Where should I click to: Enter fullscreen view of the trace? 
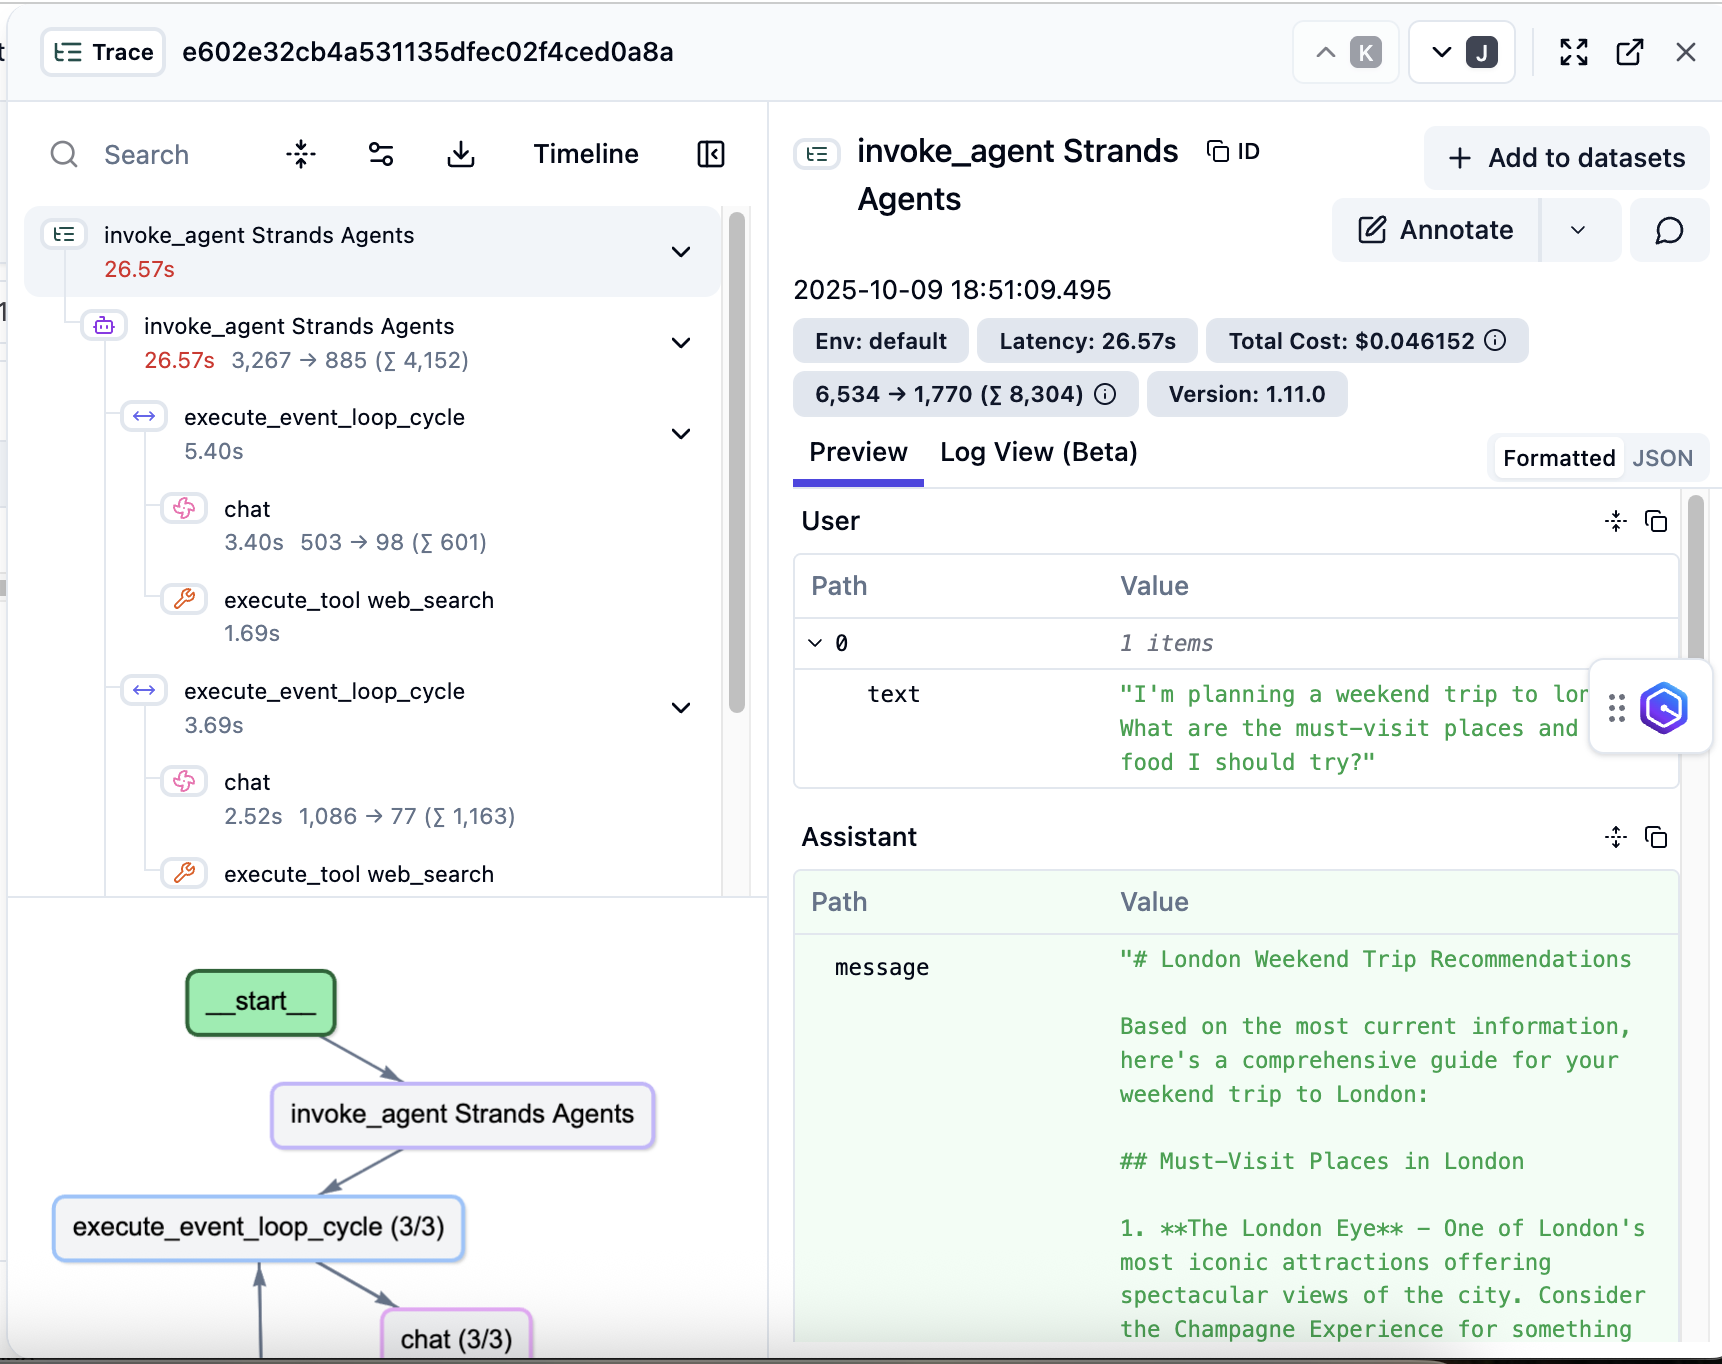click(x=1574, y=52)
